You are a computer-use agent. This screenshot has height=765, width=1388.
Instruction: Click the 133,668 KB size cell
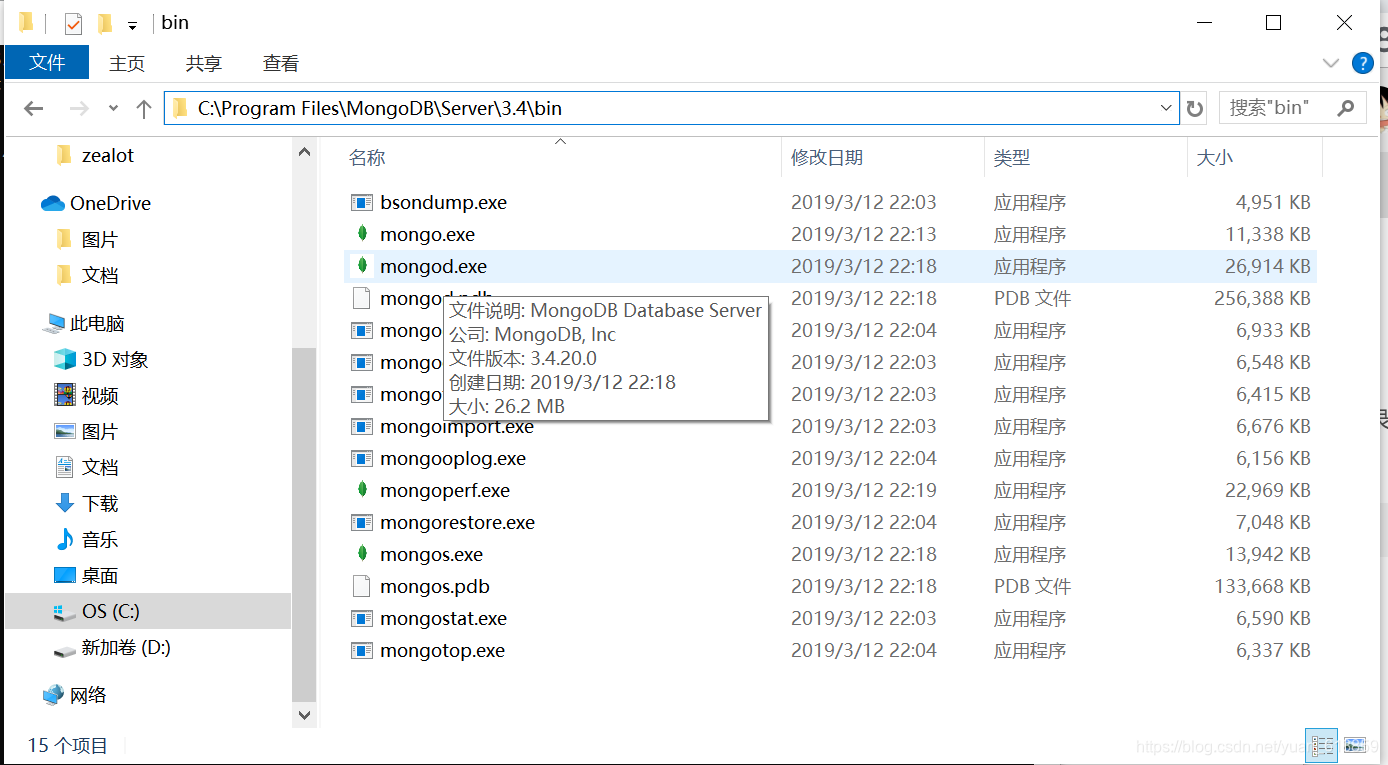1262,586
